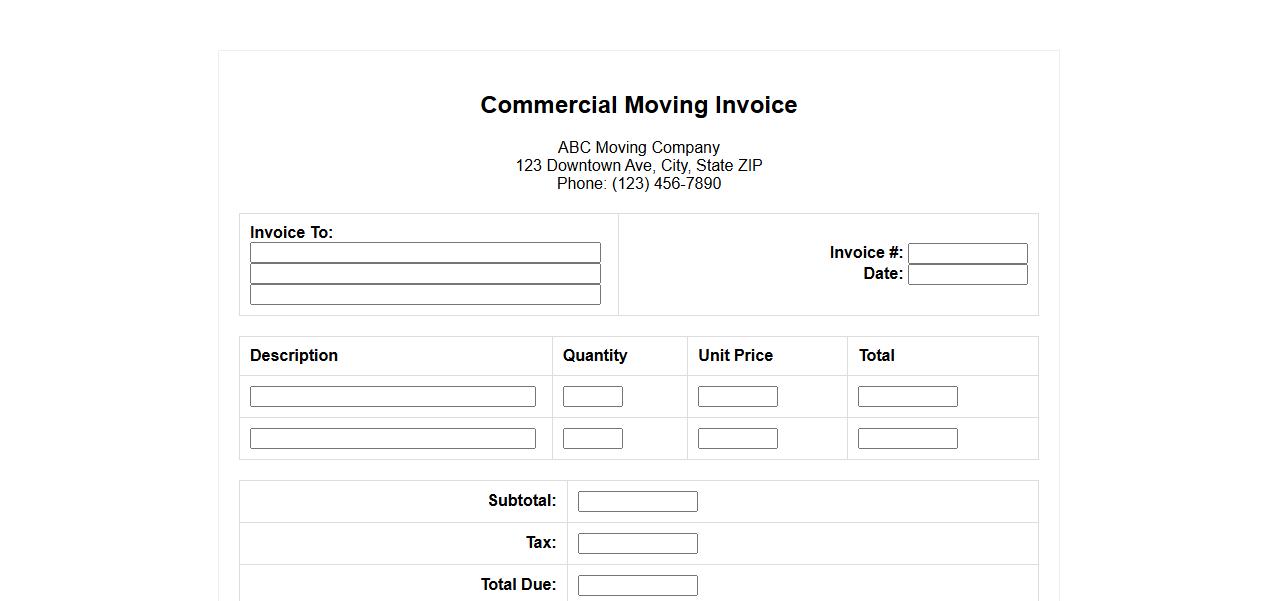Select the first row Total field
The width and height of the screenshot is (1278, 601).
click(x=907, y=397)
